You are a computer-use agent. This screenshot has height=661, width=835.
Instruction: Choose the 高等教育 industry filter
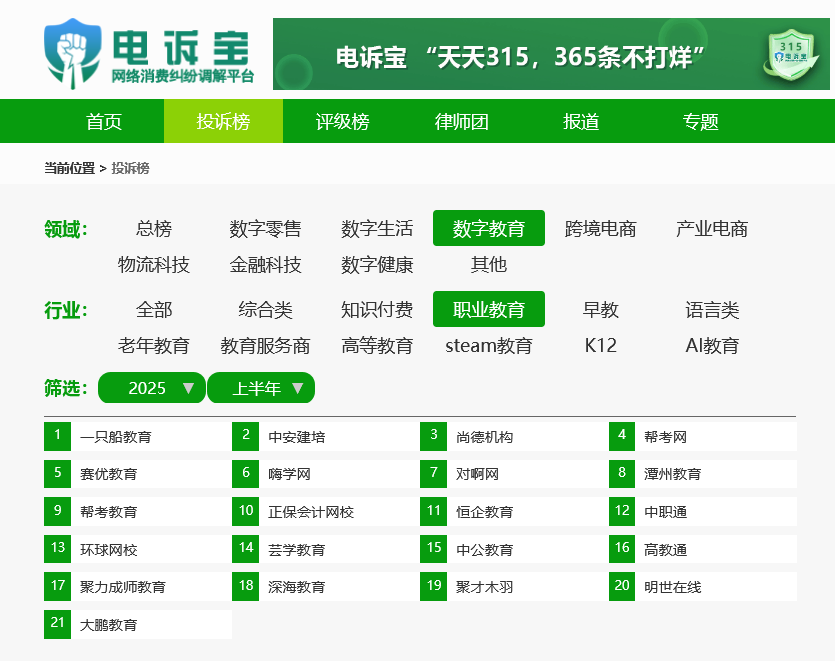(377, 346)
